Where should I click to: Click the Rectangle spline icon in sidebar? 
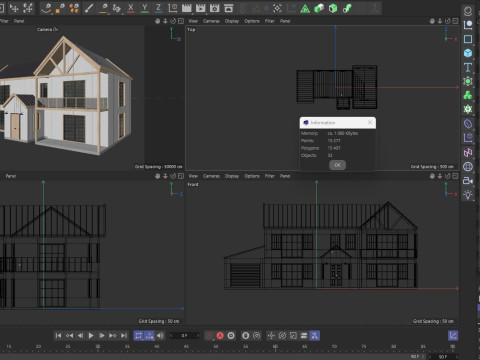[468, 39]
